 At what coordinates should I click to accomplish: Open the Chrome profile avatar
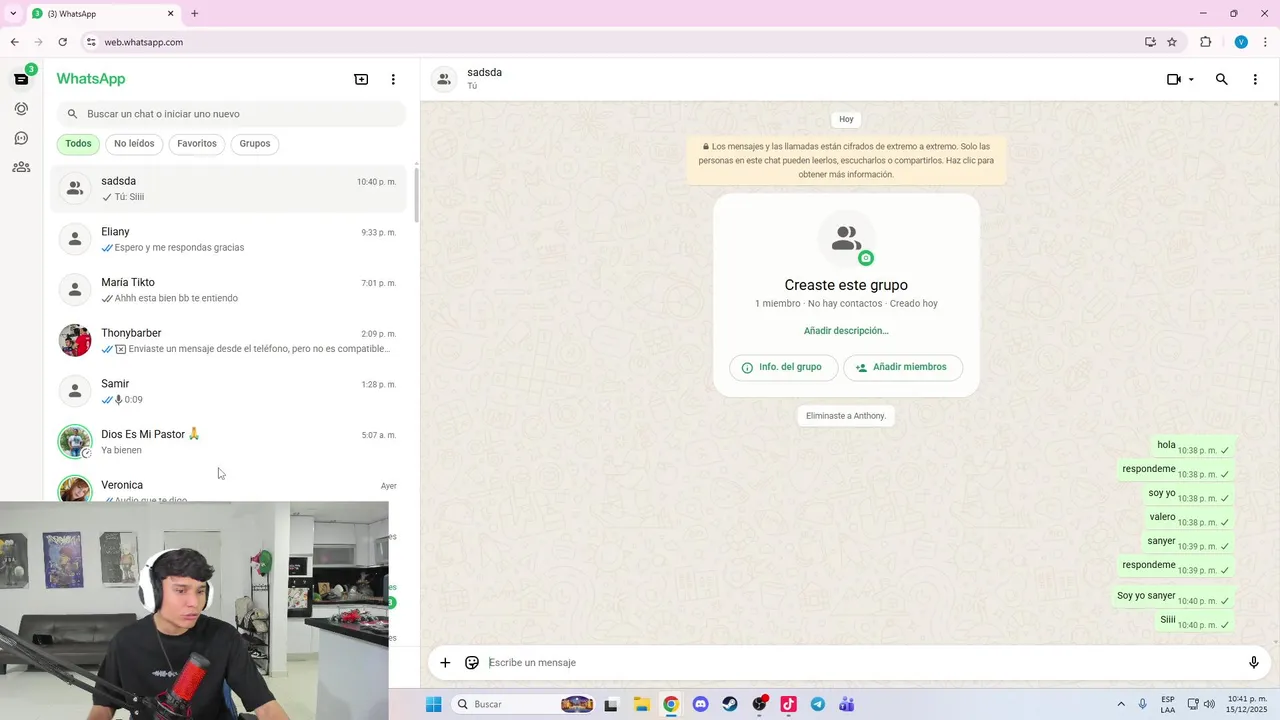1241,42
